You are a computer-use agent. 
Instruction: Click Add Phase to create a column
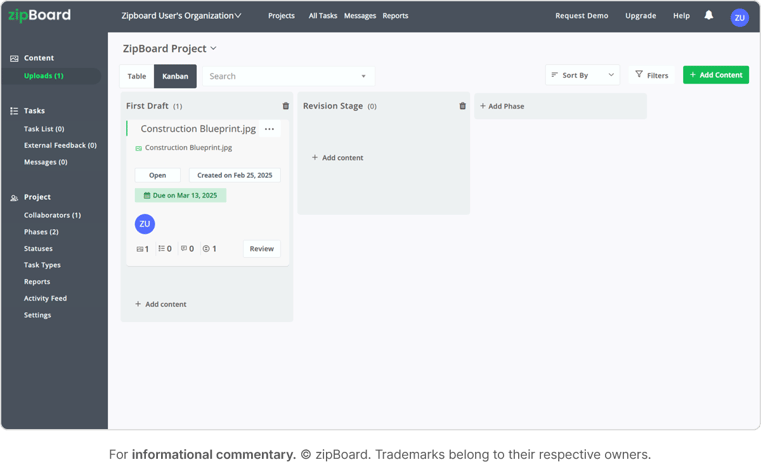pyautogui.click(x=502, y=106)
